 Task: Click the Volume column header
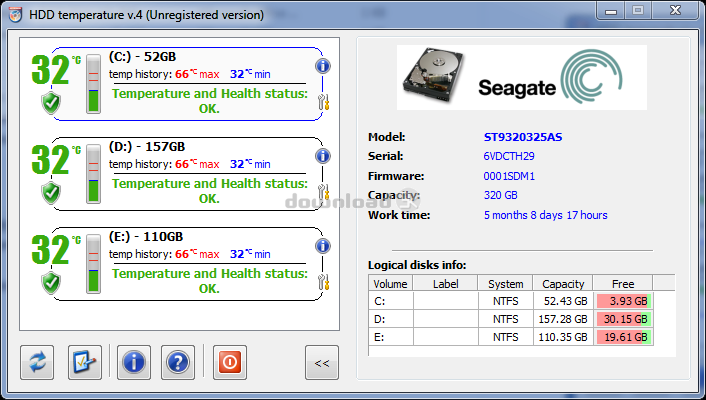(x=390, y=284)
